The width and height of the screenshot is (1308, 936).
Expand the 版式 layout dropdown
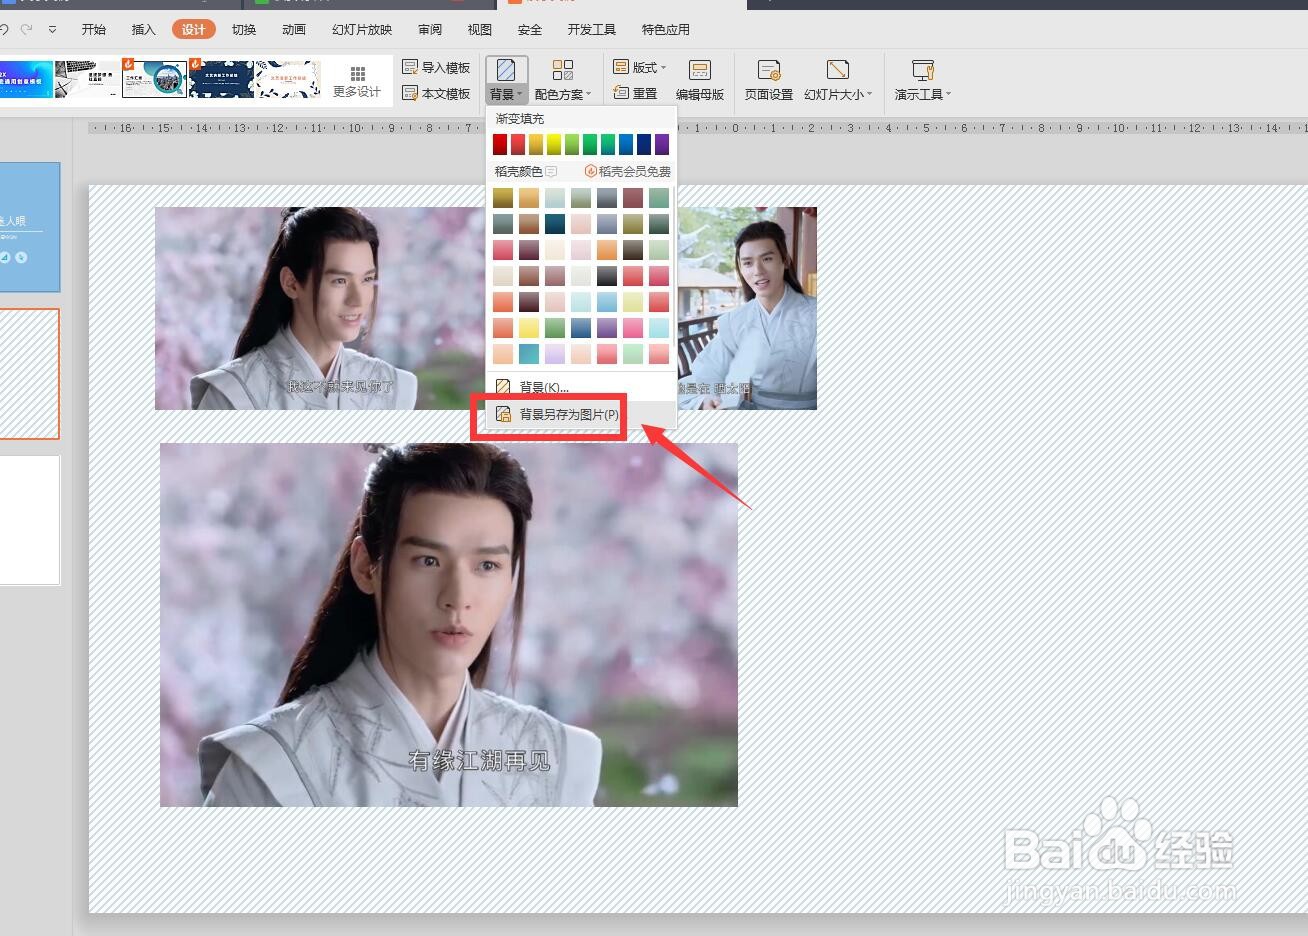pyautogui.click(x=639, y=67)
